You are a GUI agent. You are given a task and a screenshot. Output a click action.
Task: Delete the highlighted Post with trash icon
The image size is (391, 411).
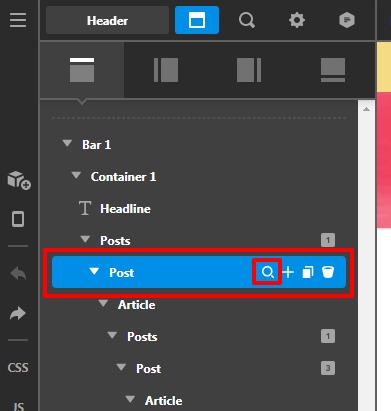[328, 272]
